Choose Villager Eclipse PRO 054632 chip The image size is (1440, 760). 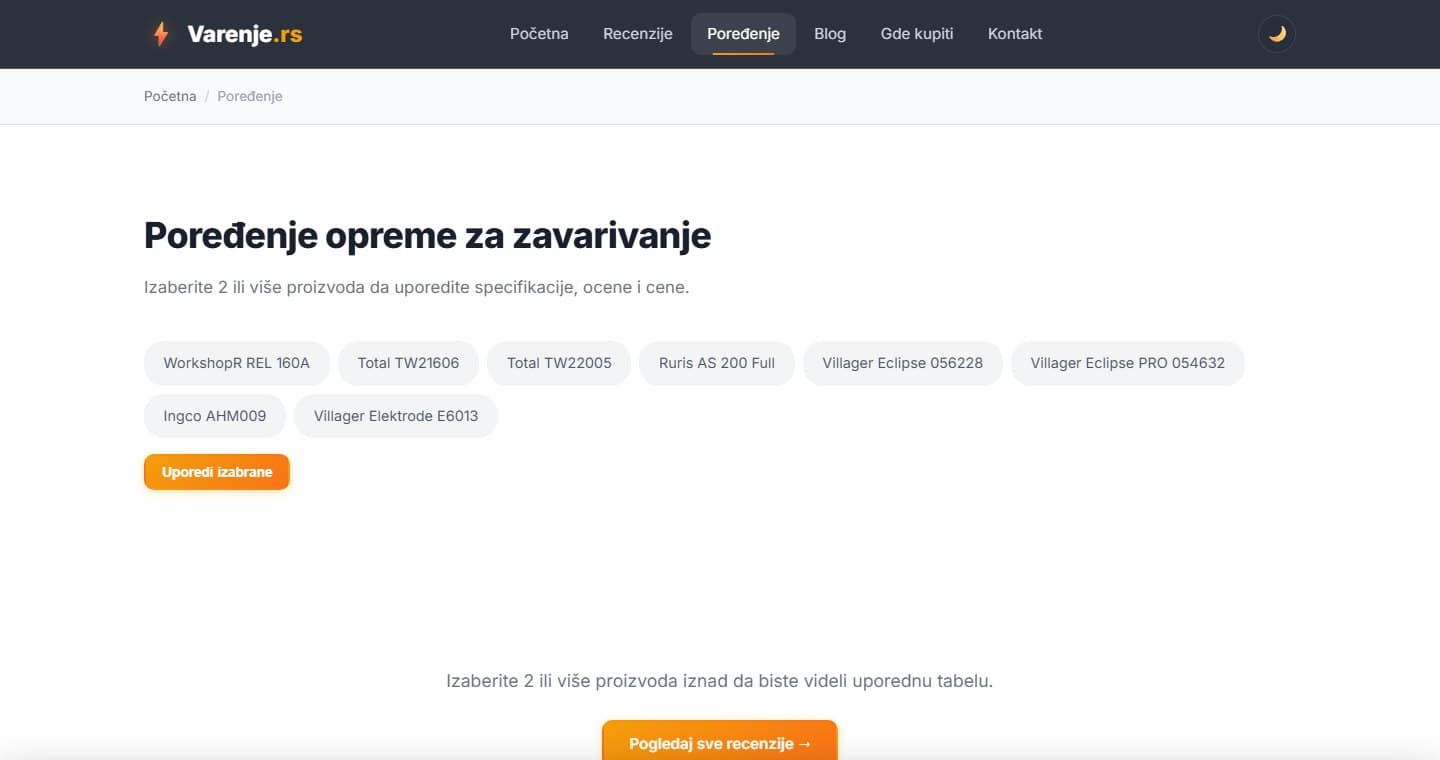(1128, 363)
